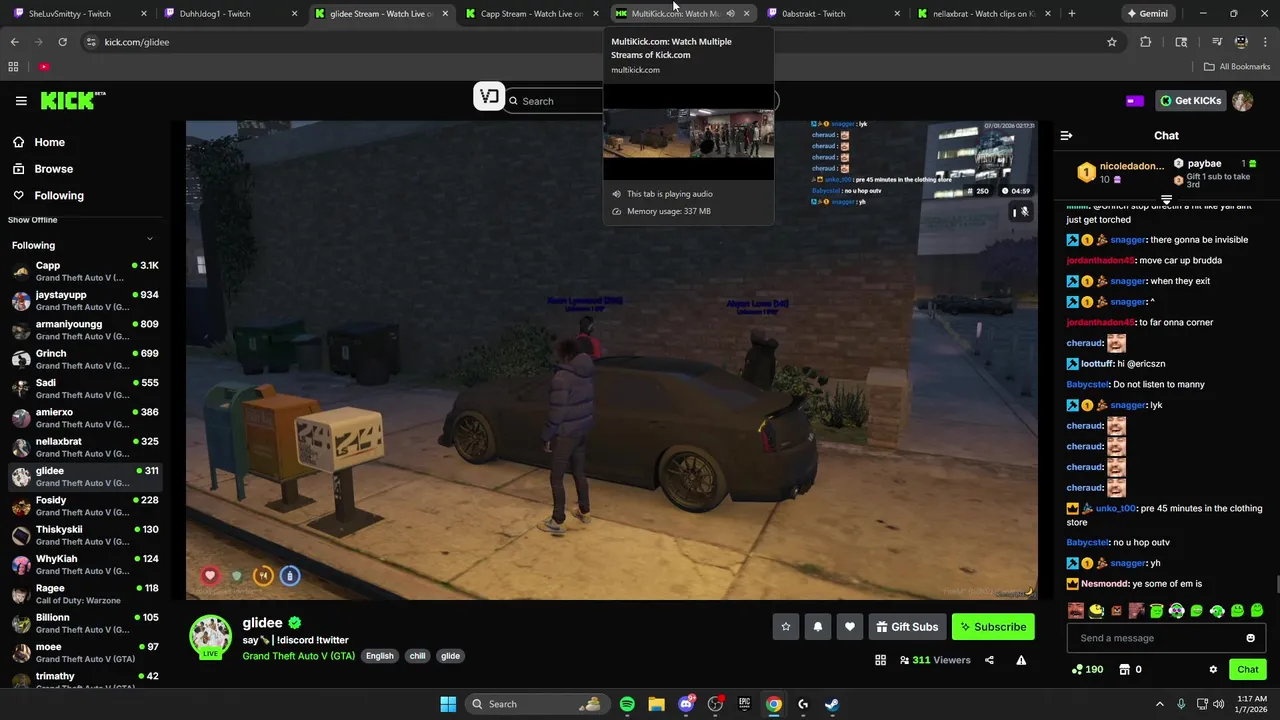Click the chill tag

tap(417, 656)
